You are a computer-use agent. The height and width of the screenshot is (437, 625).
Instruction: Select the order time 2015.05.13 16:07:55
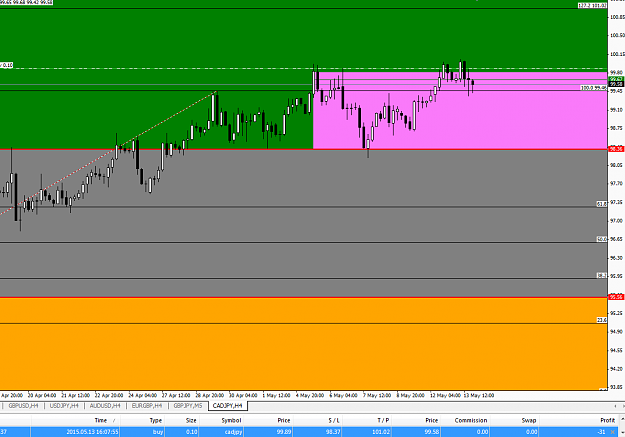92,432
